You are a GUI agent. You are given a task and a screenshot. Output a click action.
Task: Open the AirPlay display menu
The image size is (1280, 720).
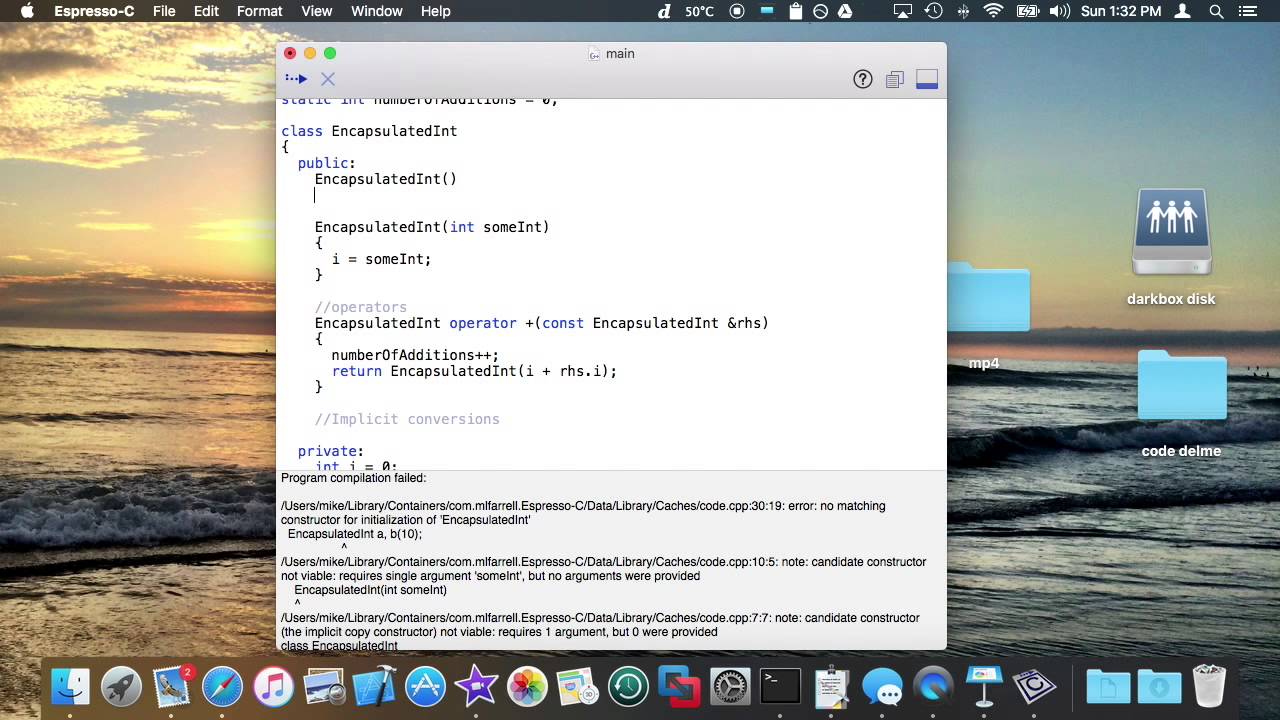point(902,11)
